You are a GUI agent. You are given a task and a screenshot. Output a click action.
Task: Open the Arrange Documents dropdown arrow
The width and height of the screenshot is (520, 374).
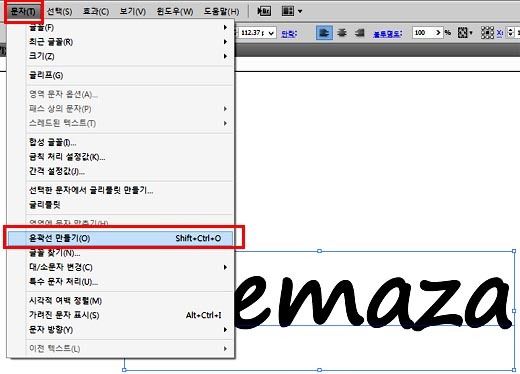coord(300,11)
